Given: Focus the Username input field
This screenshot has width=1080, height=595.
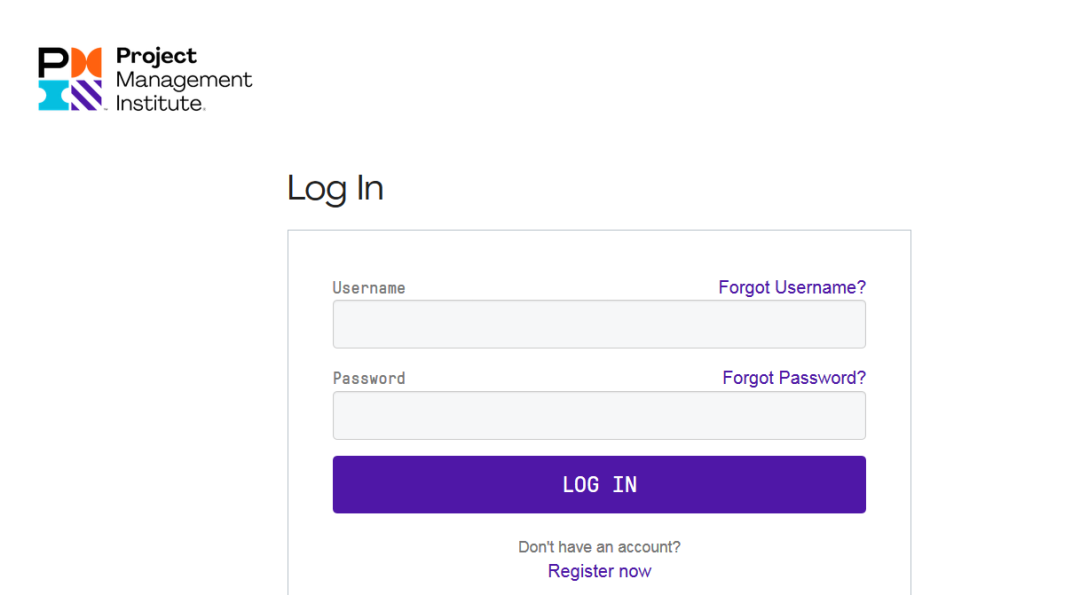Looking at the screenshot, I should point(599,324).
